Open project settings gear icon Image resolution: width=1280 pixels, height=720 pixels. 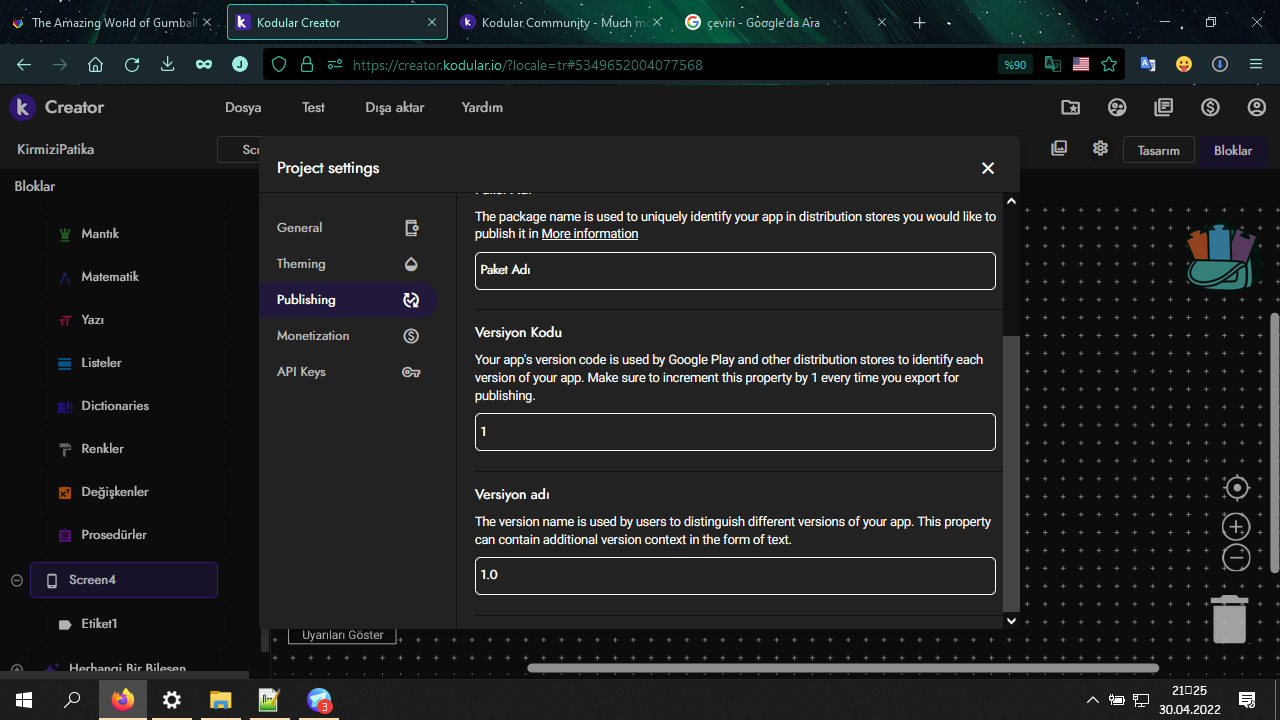1100,148
